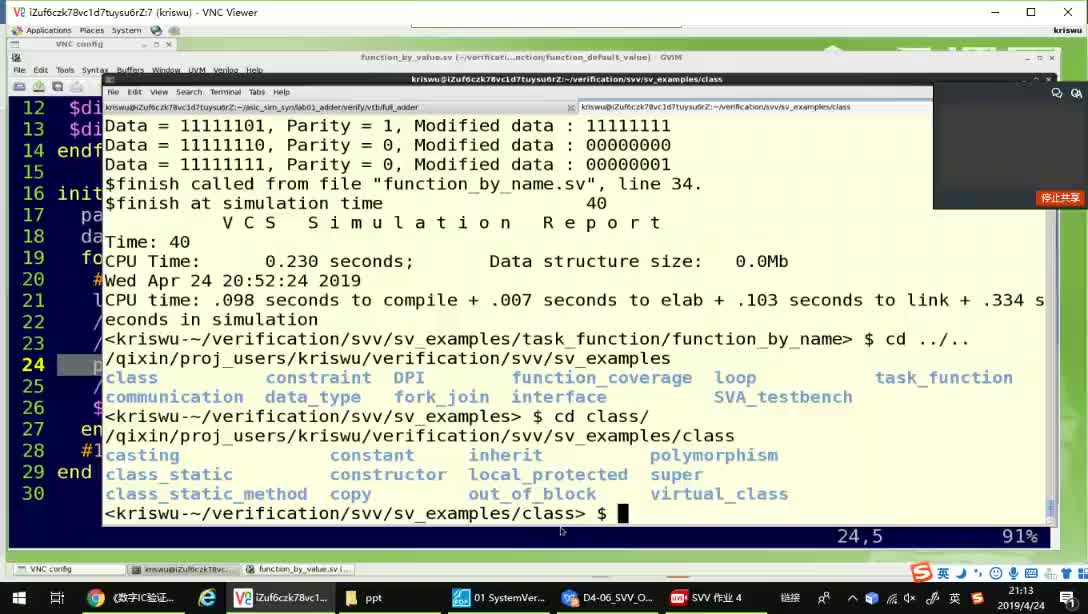Click the terminal prompt cursor block
The width and height of the screenshot is (1088, 614).
[623, 513]
